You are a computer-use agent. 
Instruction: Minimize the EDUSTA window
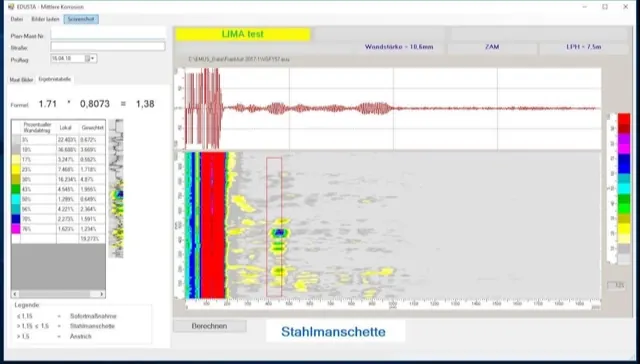[584, 7]
